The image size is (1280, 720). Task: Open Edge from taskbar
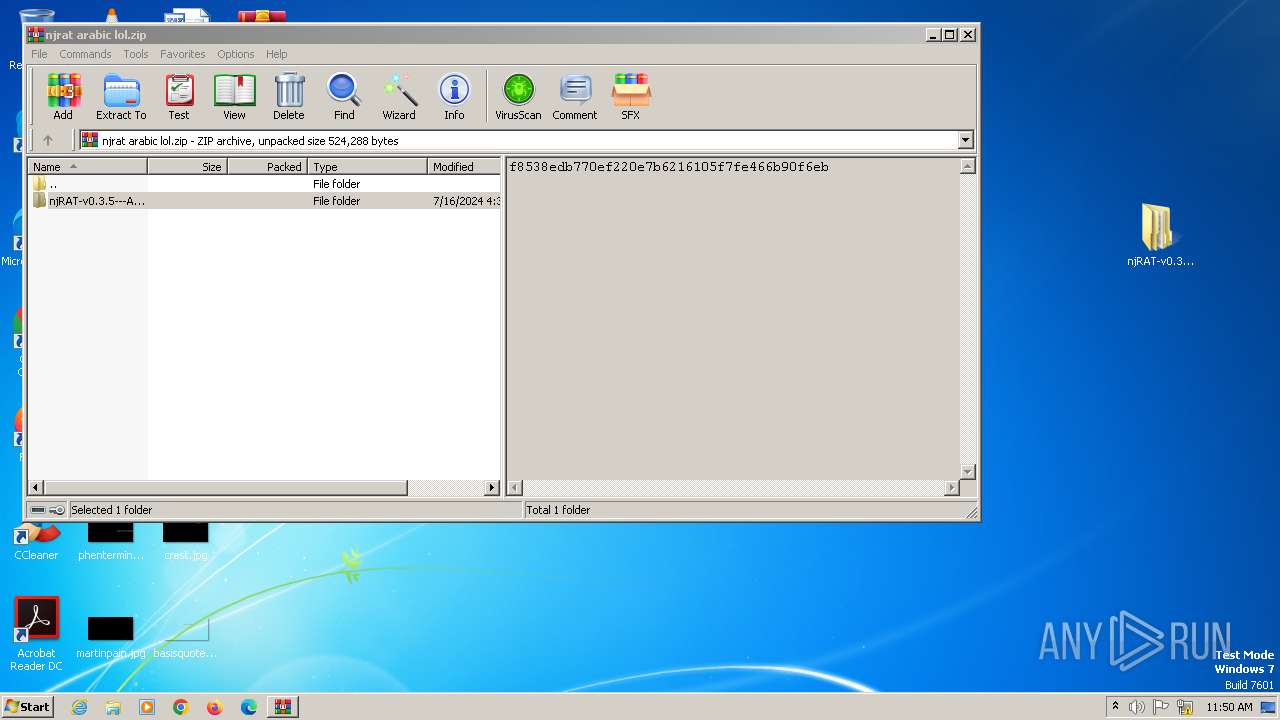coord(249,707)
